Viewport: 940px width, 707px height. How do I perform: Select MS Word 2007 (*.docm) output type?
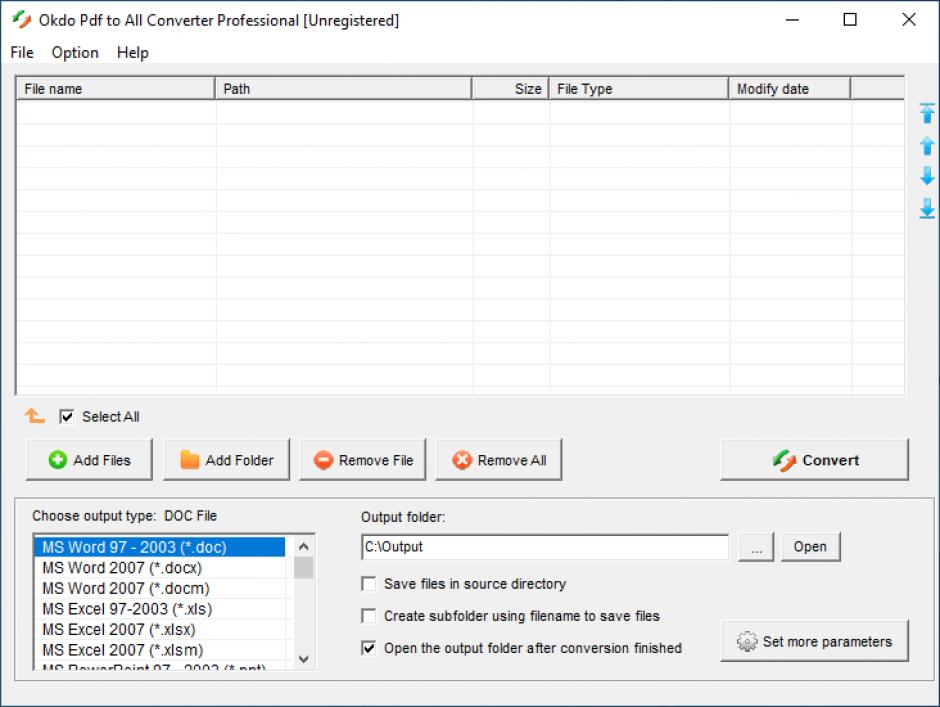coord(159,588)
